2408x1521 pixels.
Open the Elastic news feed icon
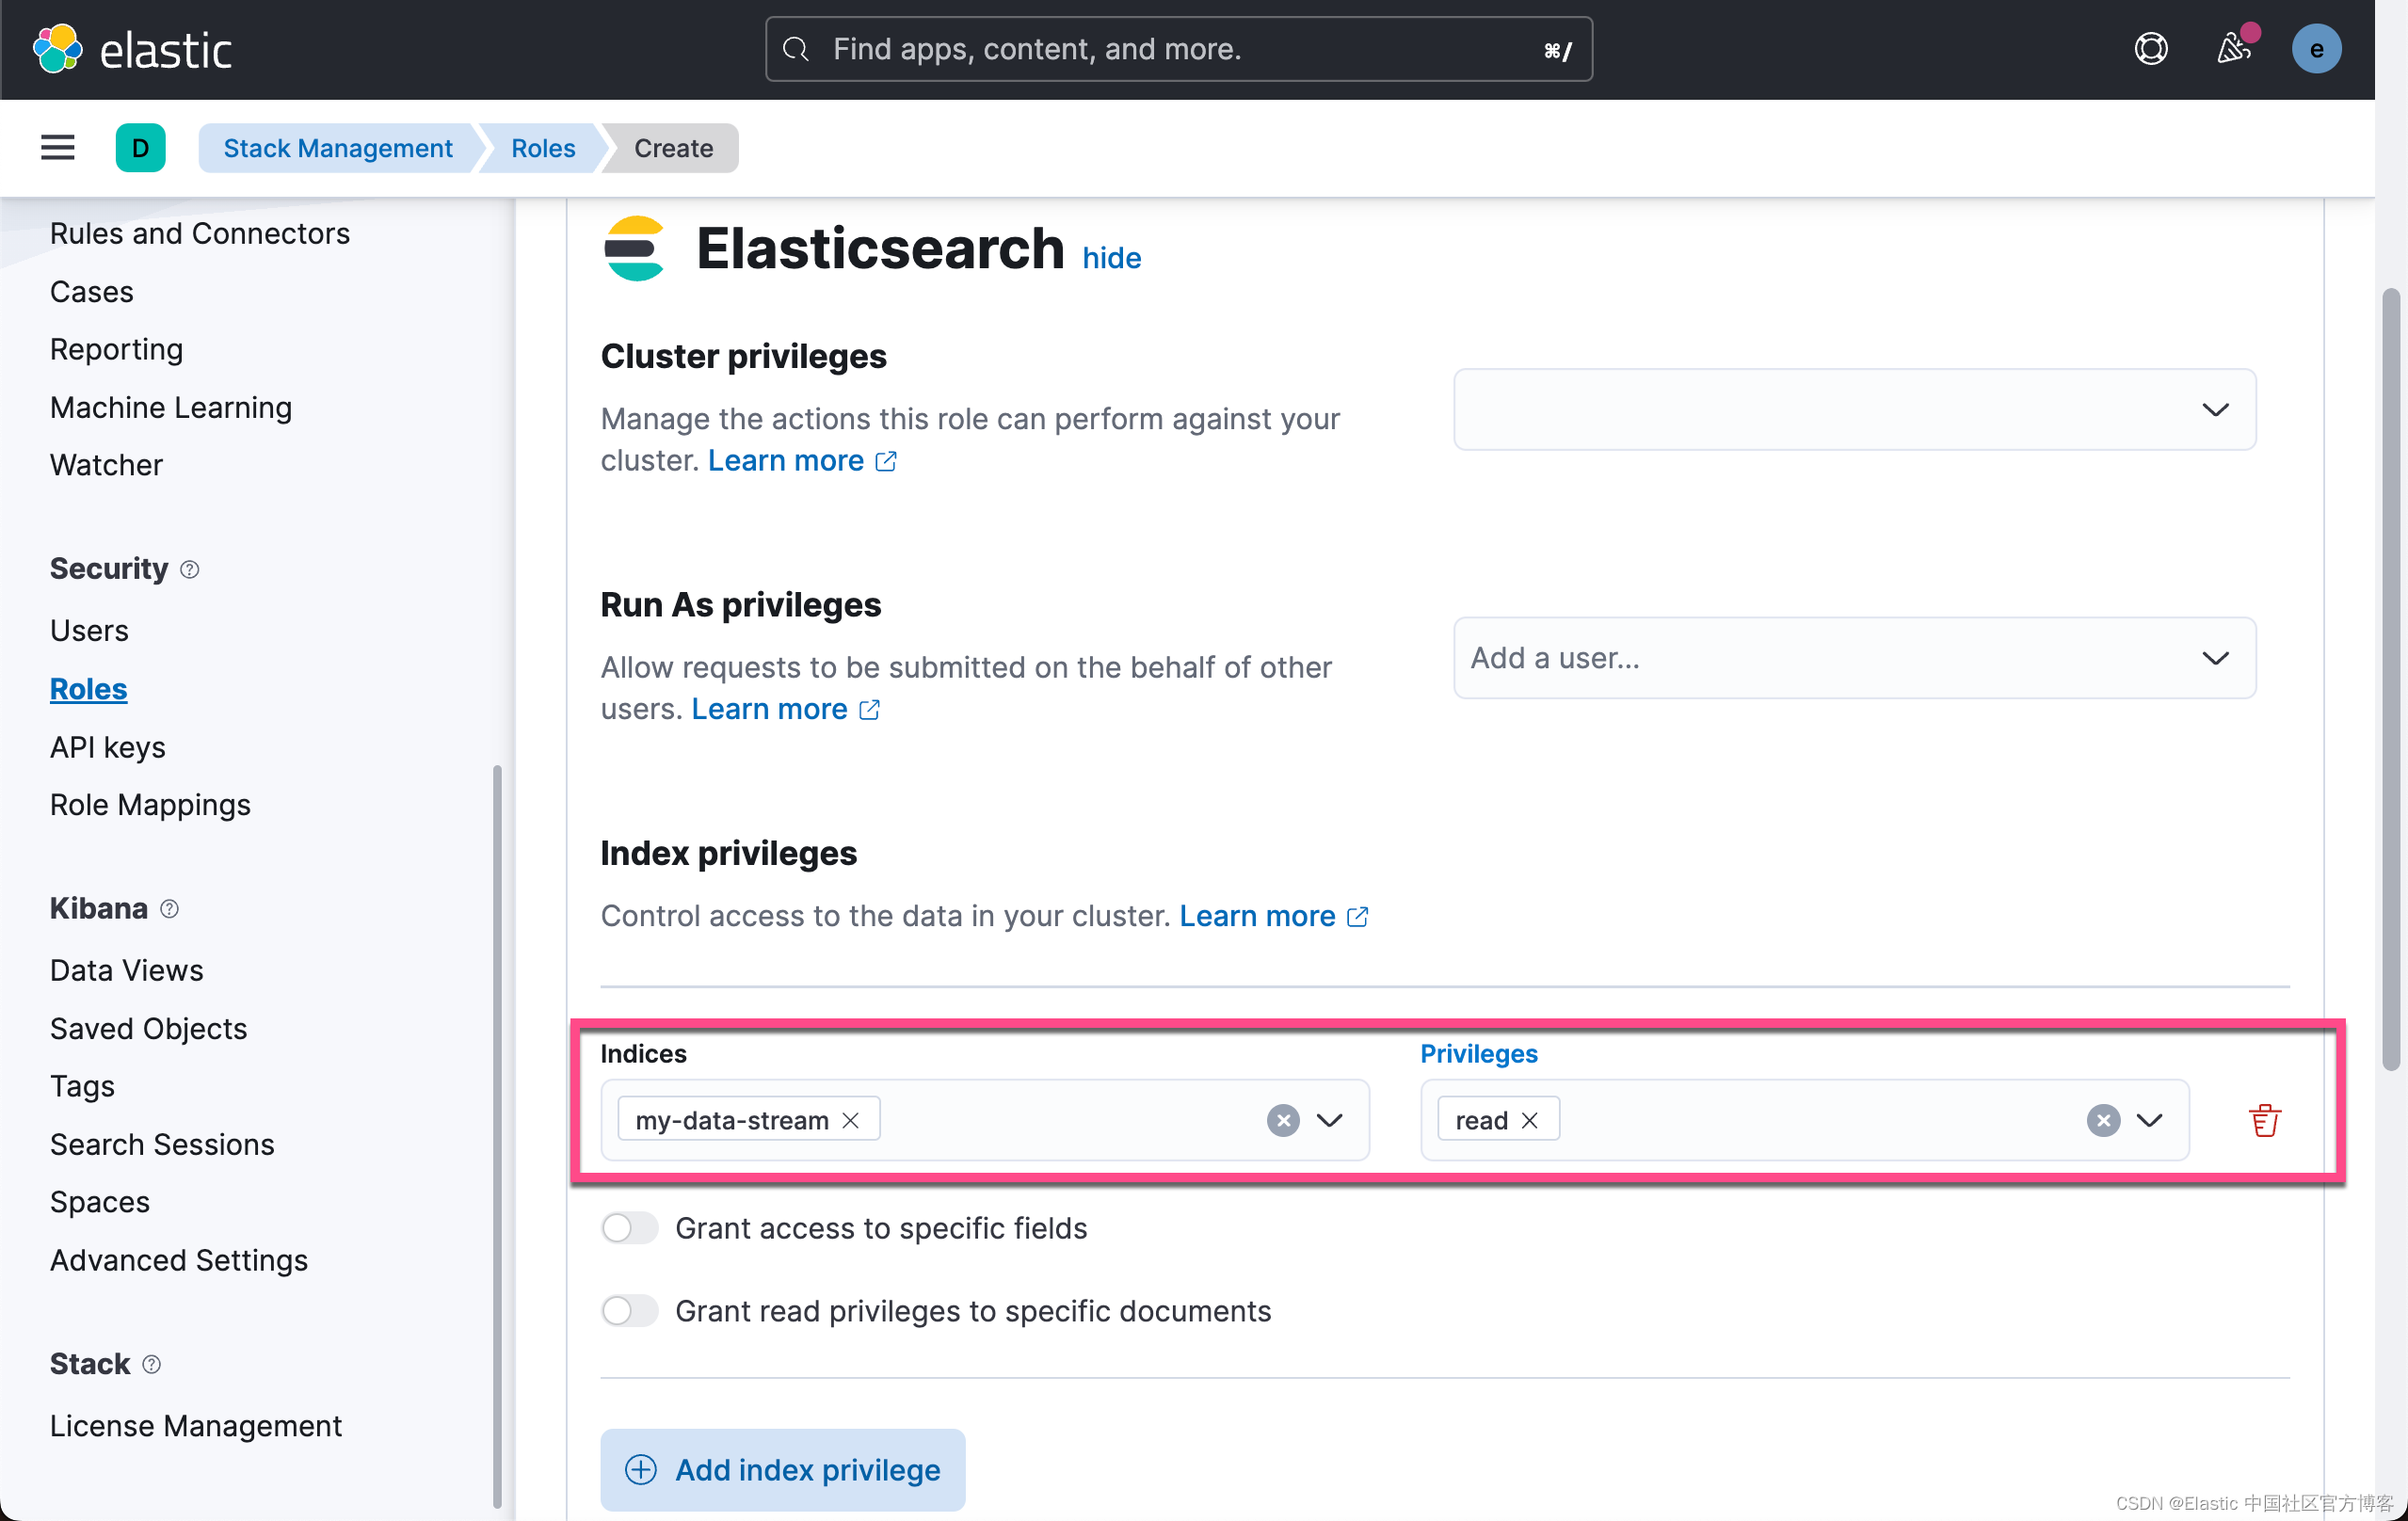pyautogui.click(x=2233, y=48)
